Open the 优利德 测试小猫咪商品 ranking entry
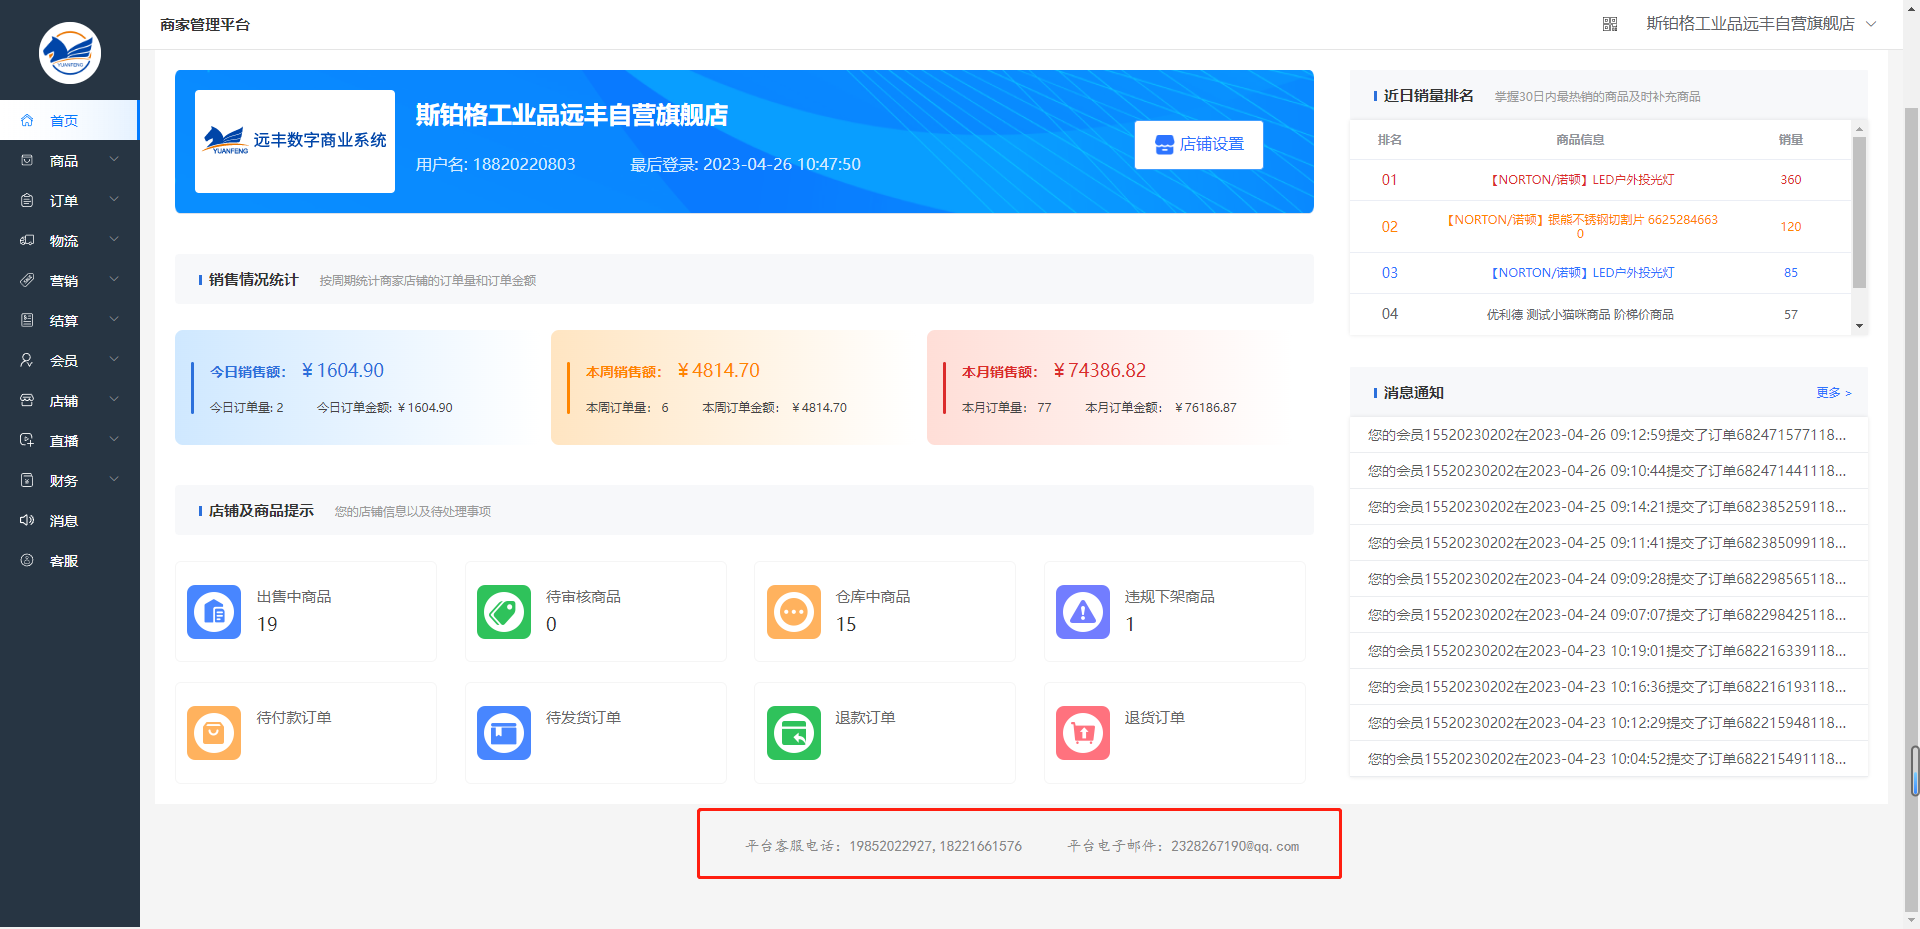 click(1580, 314)
